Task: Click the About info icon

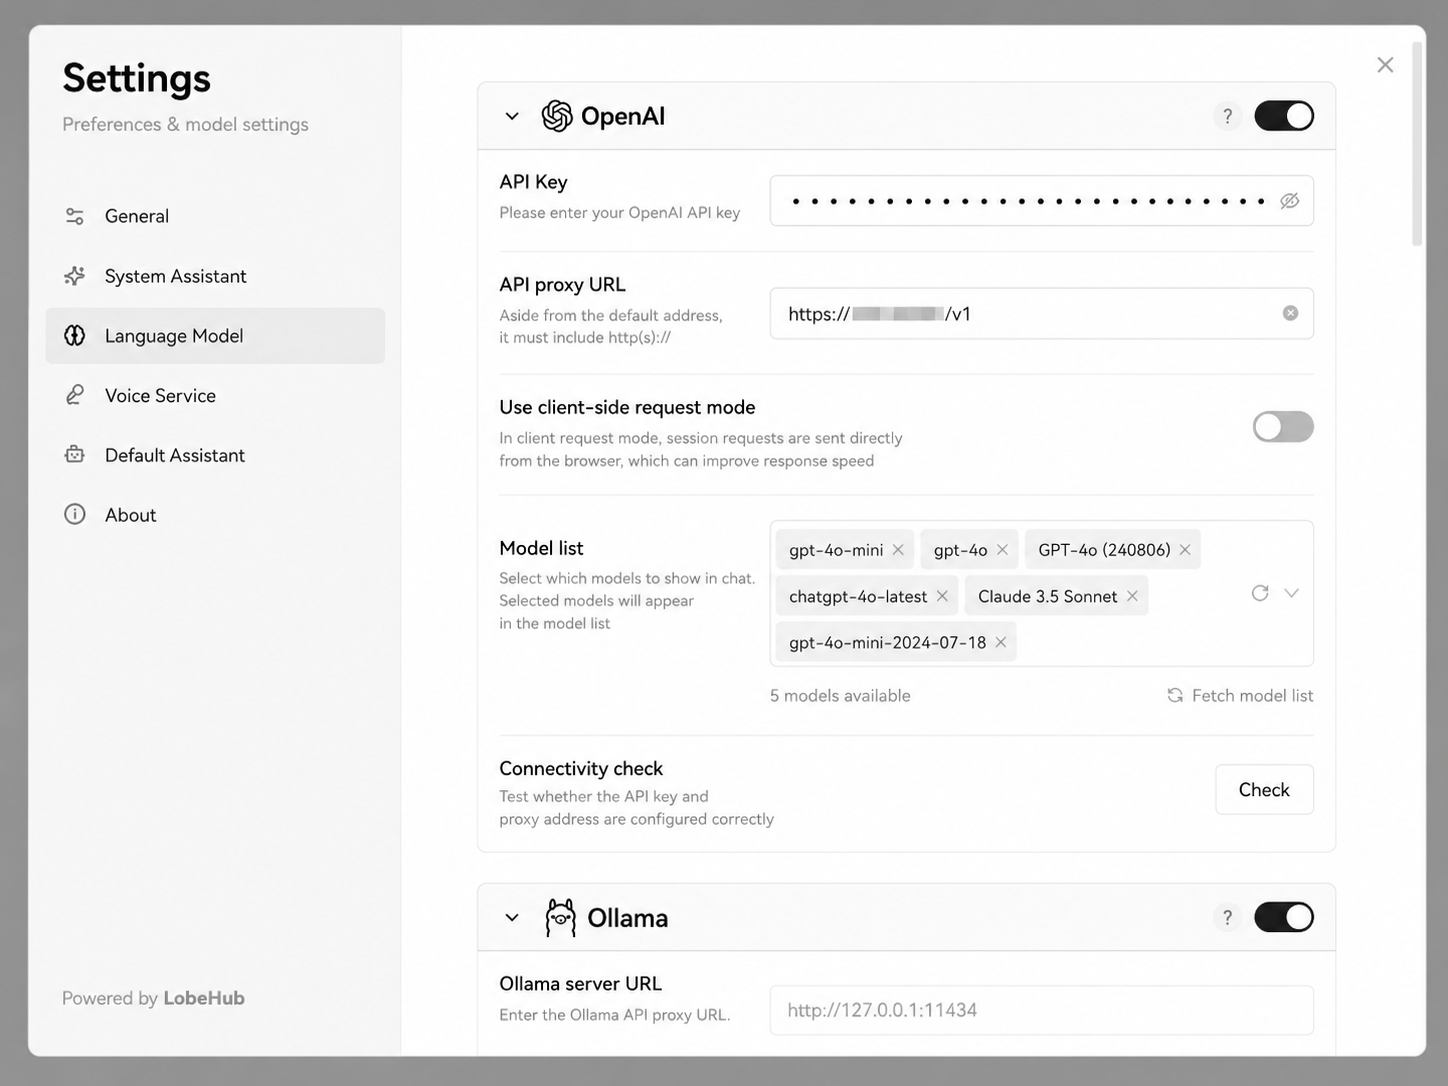Action: (75, 514)
